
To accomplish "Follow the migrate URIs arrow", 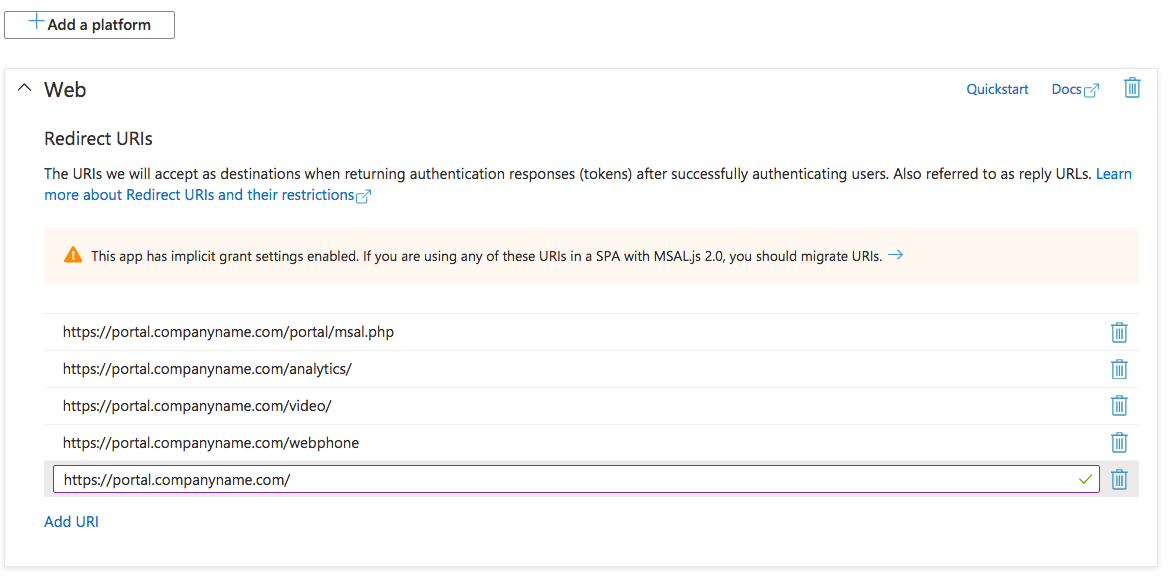I will click(896, 255).
